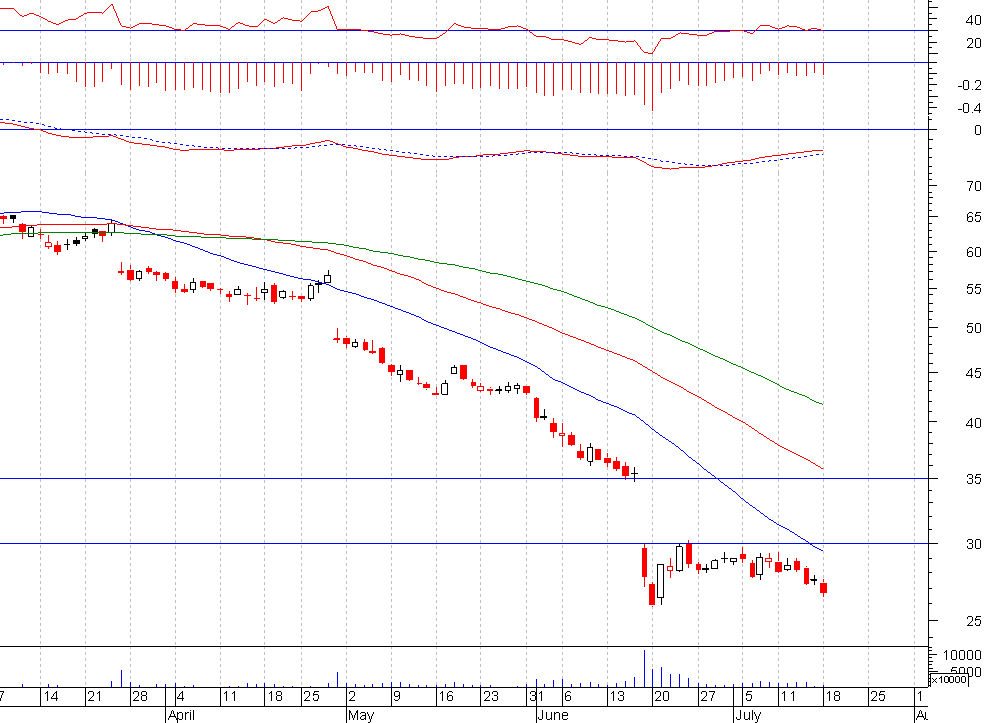Image resolution: width=985 pixels, height=723 pixels.
Task: Click date label 31 before June
Action: [x=536, y=696]
